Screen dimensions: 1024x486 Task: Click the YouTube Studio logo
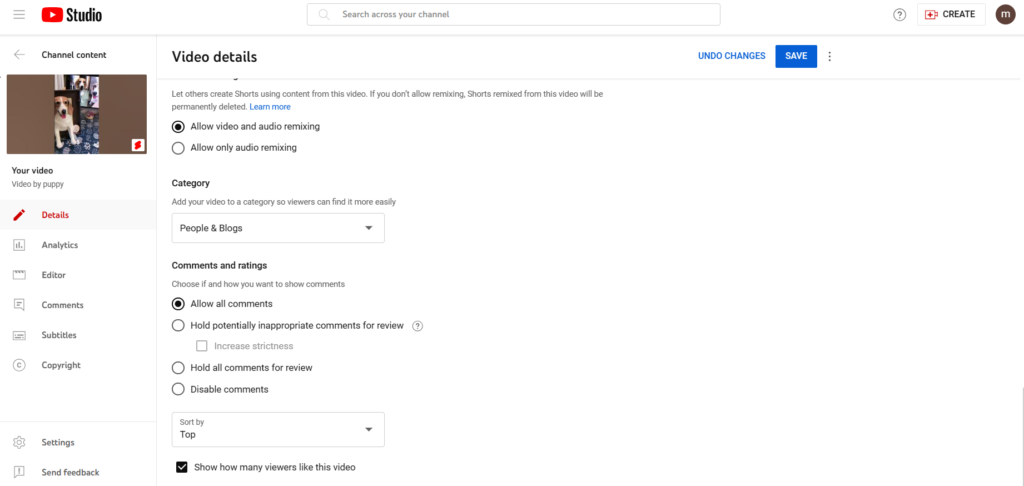point(72,15)
